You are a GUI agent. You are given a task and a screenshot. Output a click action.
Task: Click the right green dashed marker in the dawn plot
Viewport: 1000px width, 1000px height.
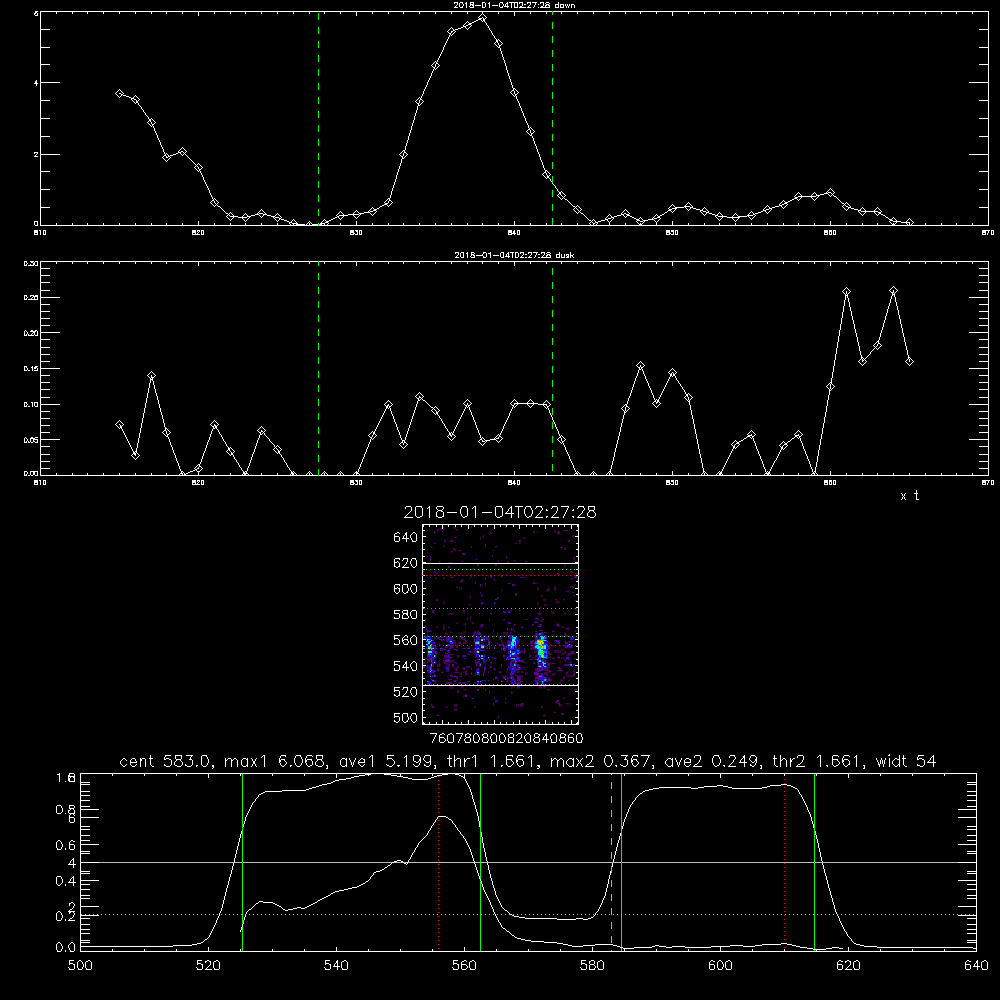552,118
